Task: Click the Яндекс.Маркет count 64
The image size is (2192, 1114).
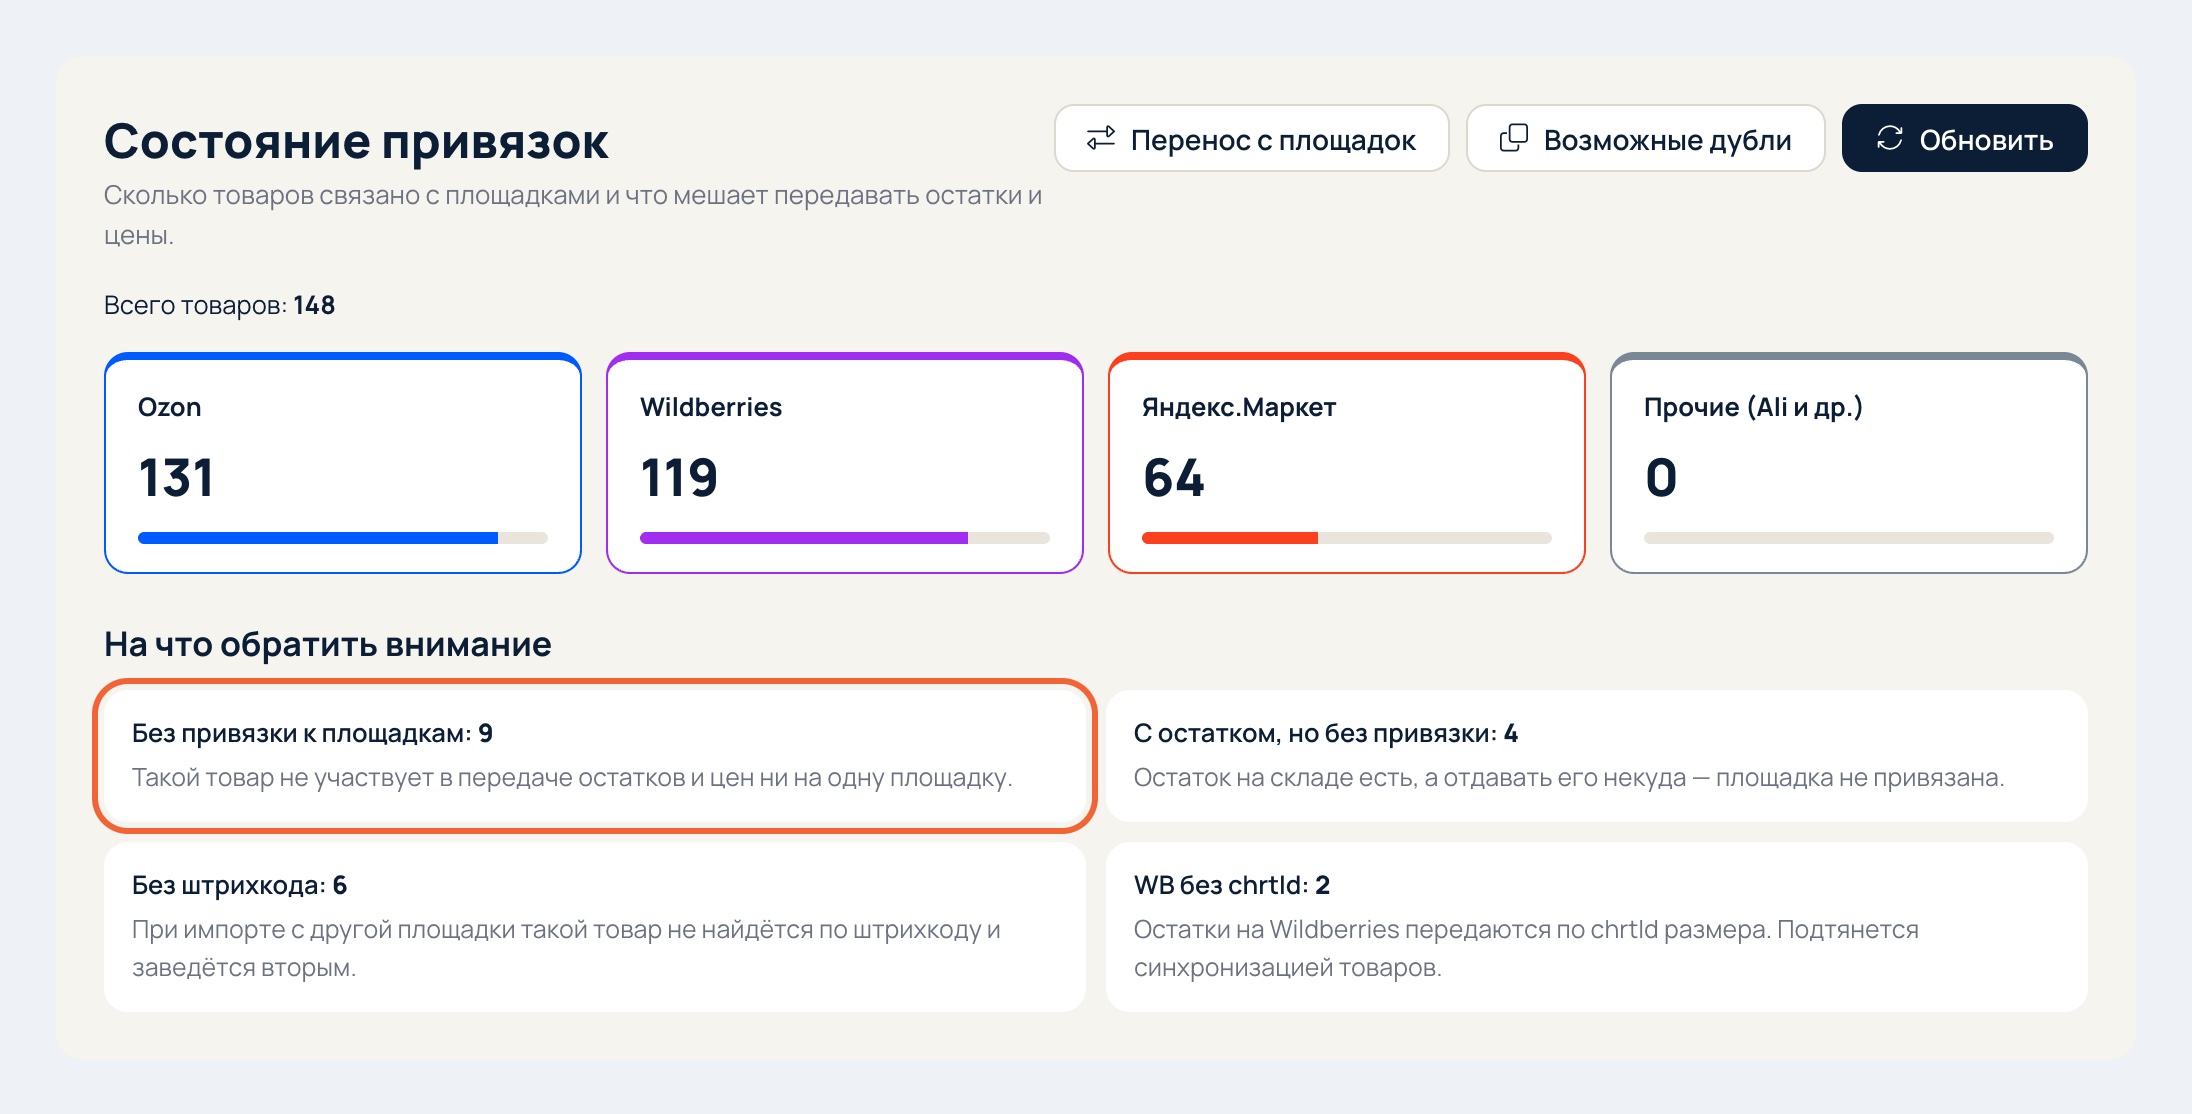Action: click(x=1174, y=477)
